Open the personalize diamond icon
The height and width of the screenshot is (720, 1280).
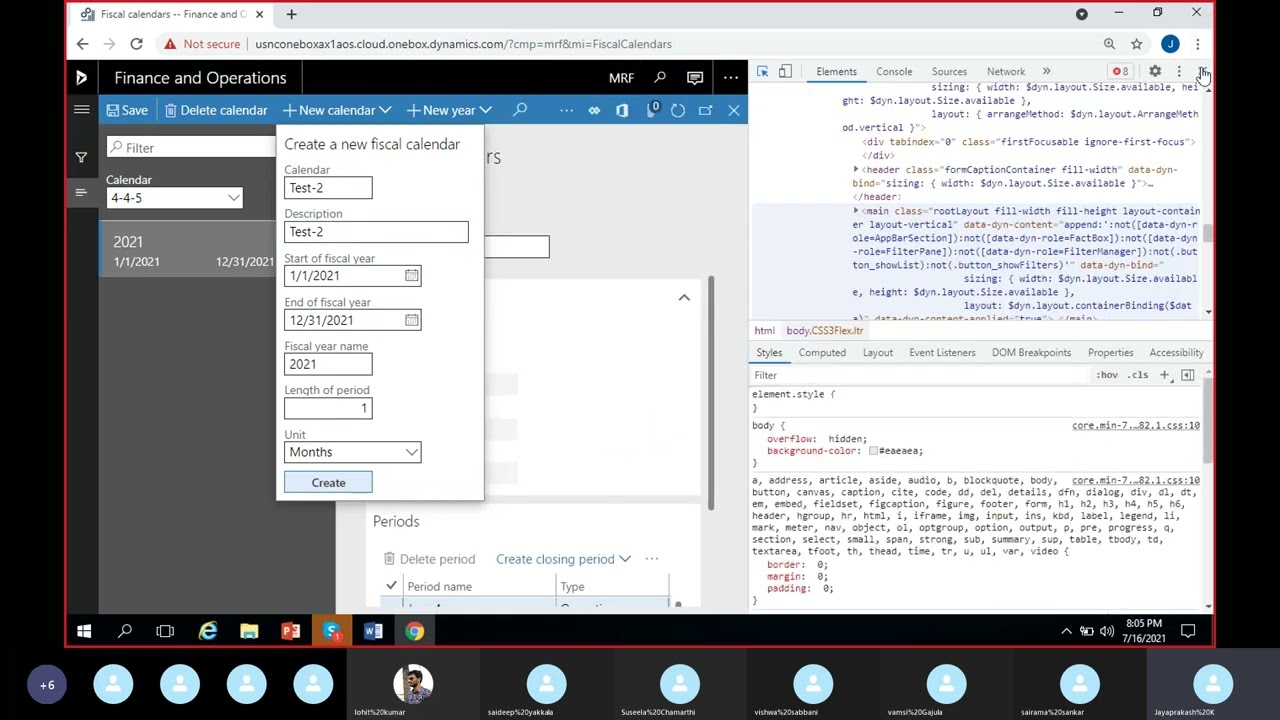coord(594,110)
